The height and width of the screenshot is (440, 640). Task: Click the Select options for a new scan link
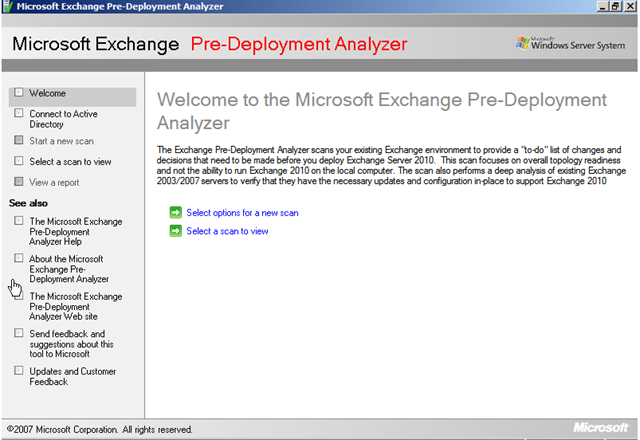click(242, 213)
